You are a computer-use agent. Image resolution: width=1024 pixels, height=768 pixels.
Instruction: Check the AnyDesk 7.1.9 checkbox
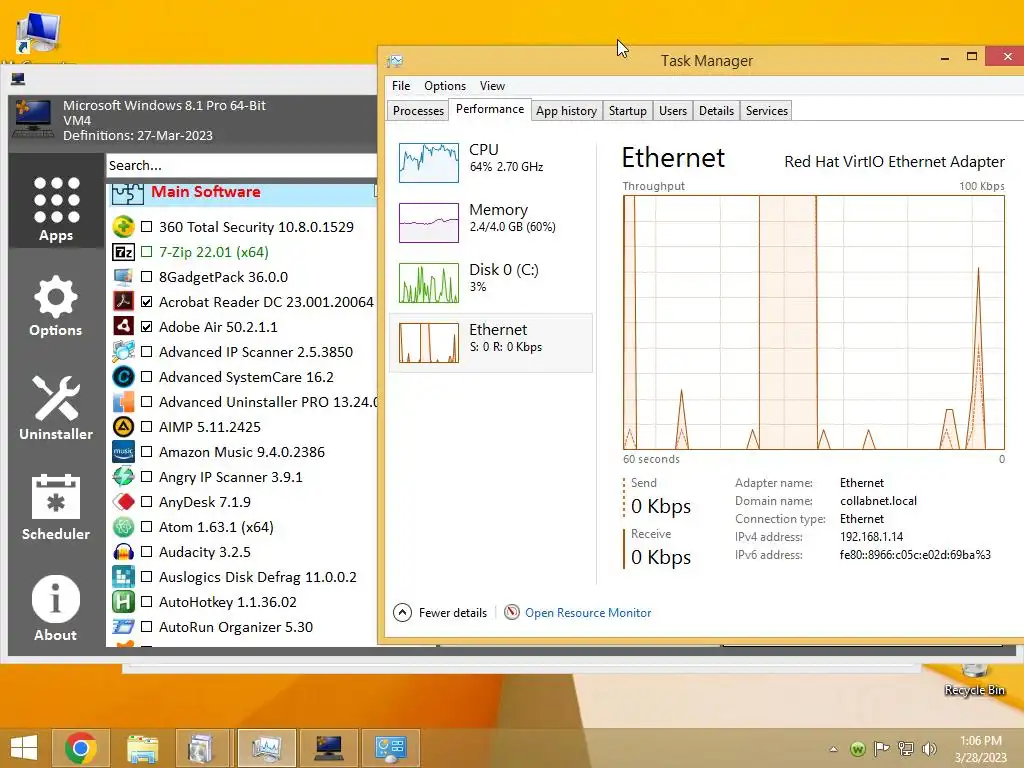point(146,502)
